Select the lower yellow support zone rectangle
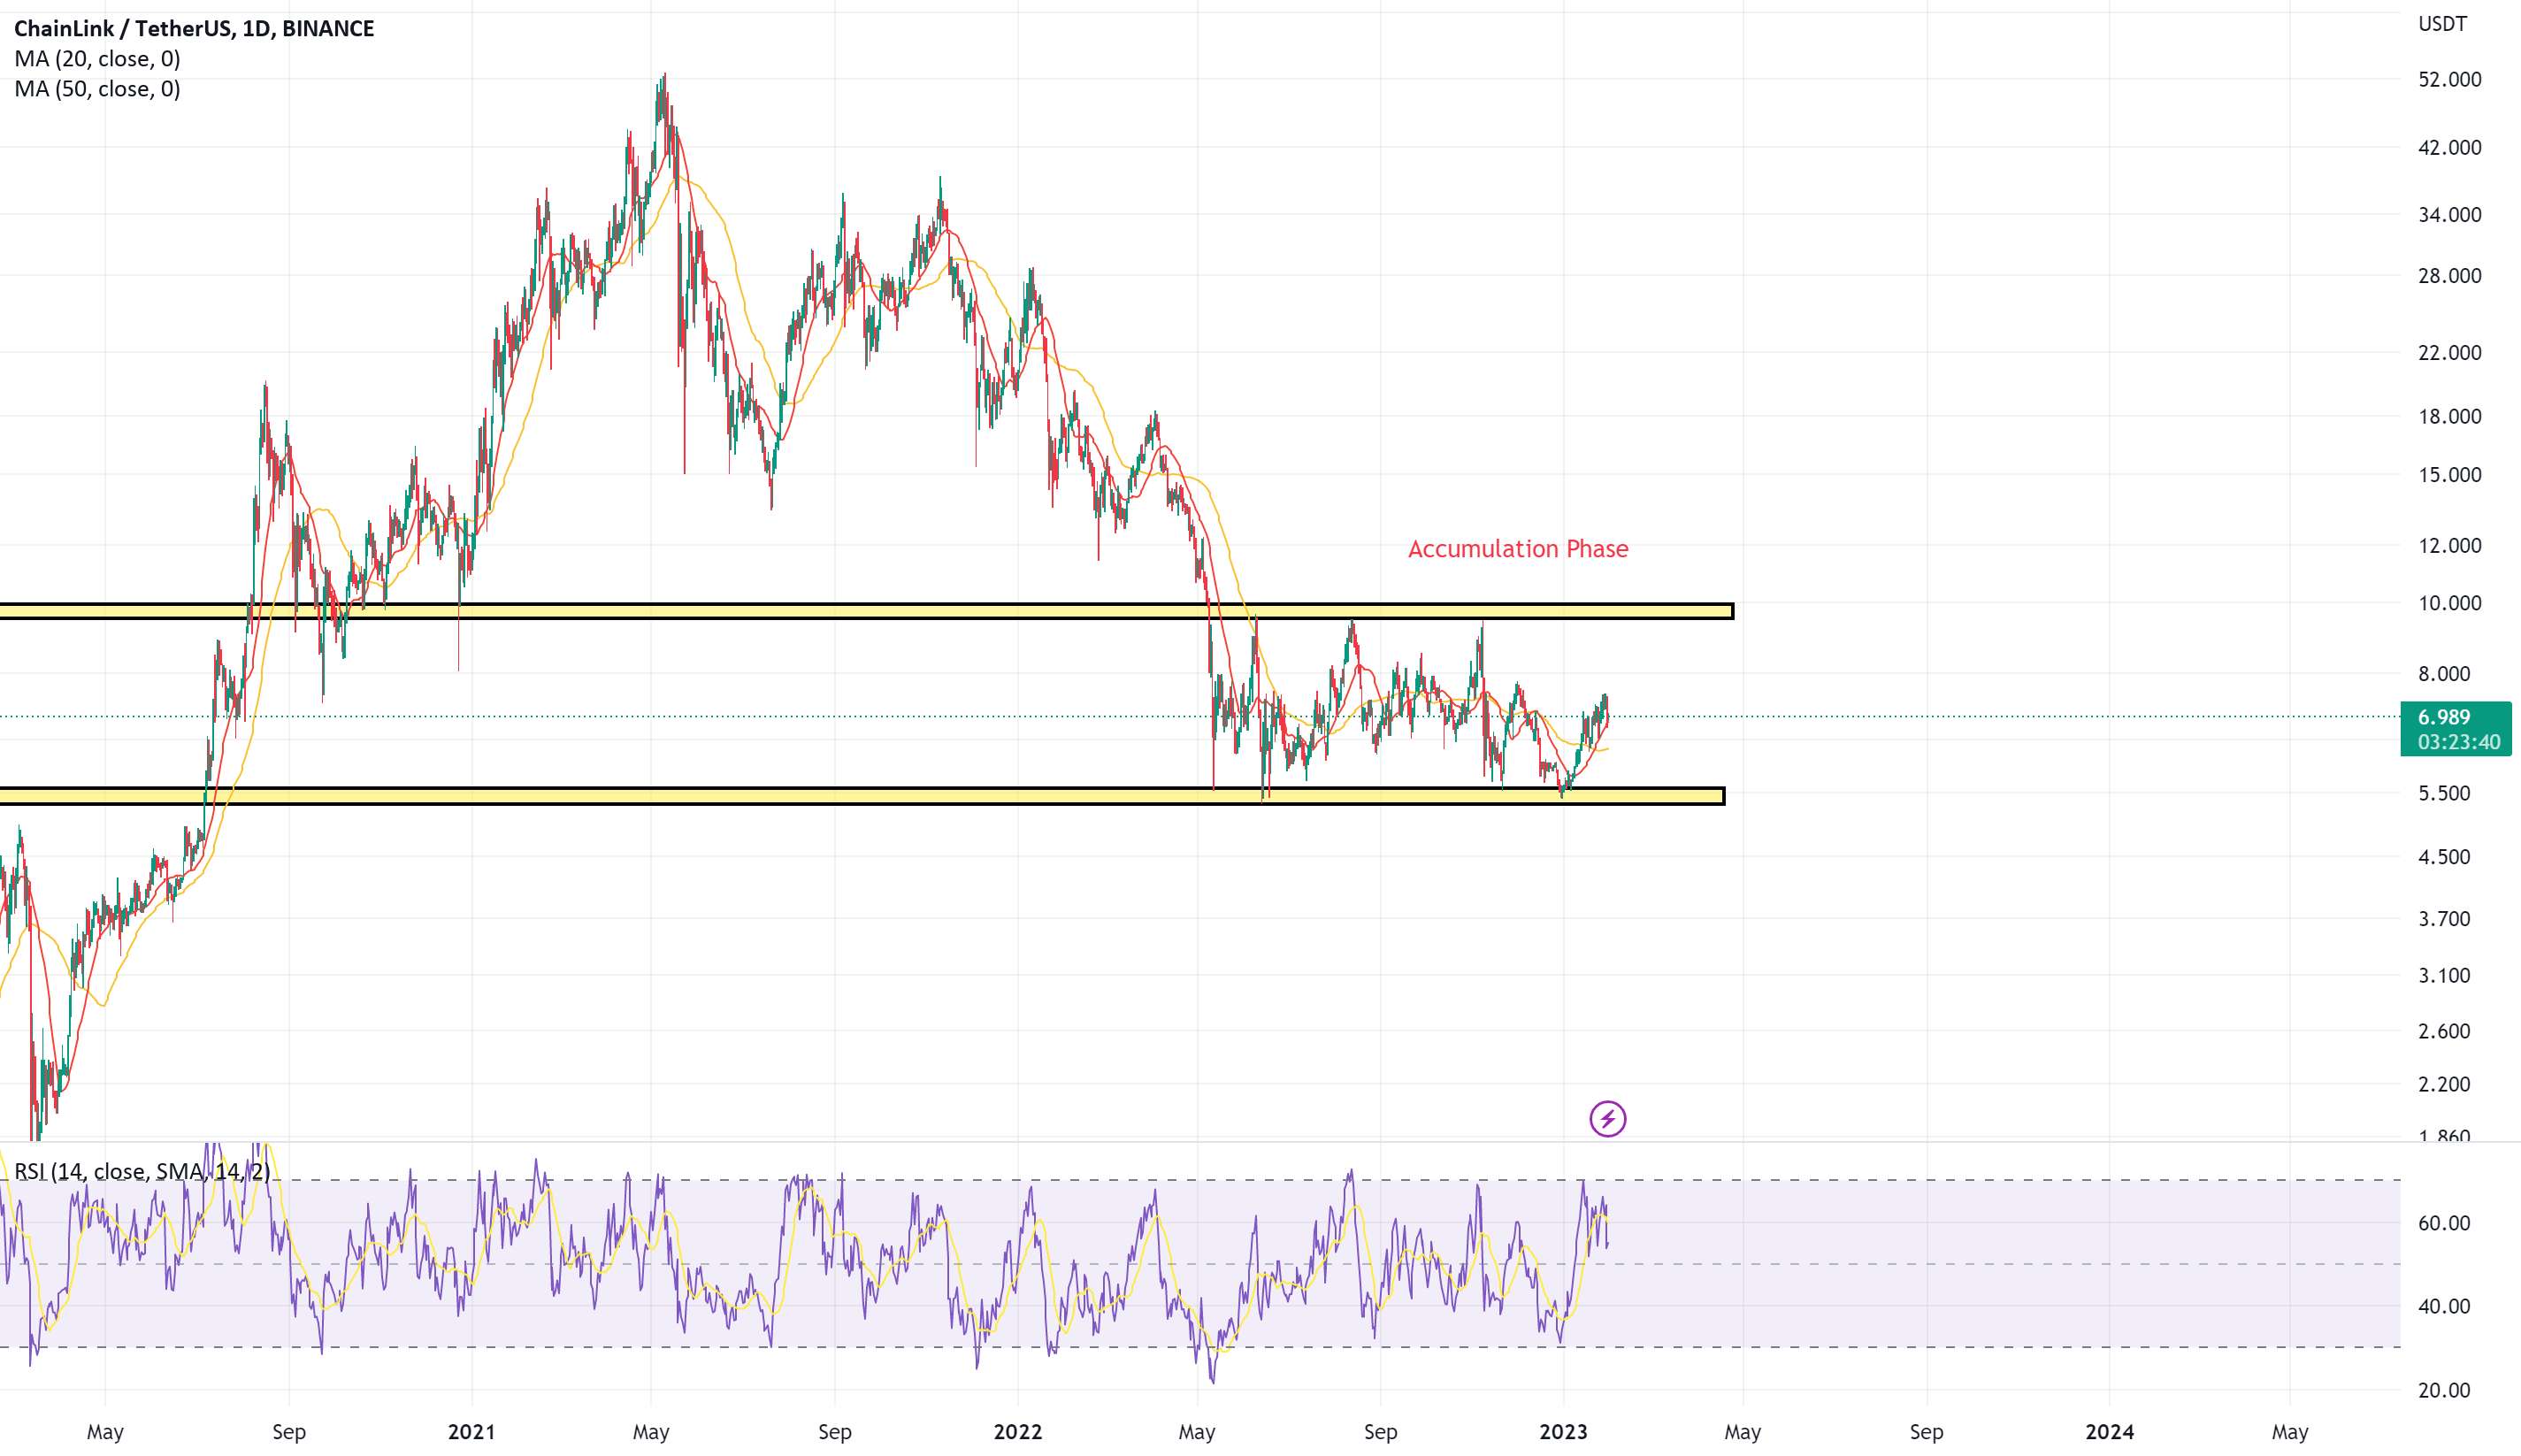 click(862, 796)
